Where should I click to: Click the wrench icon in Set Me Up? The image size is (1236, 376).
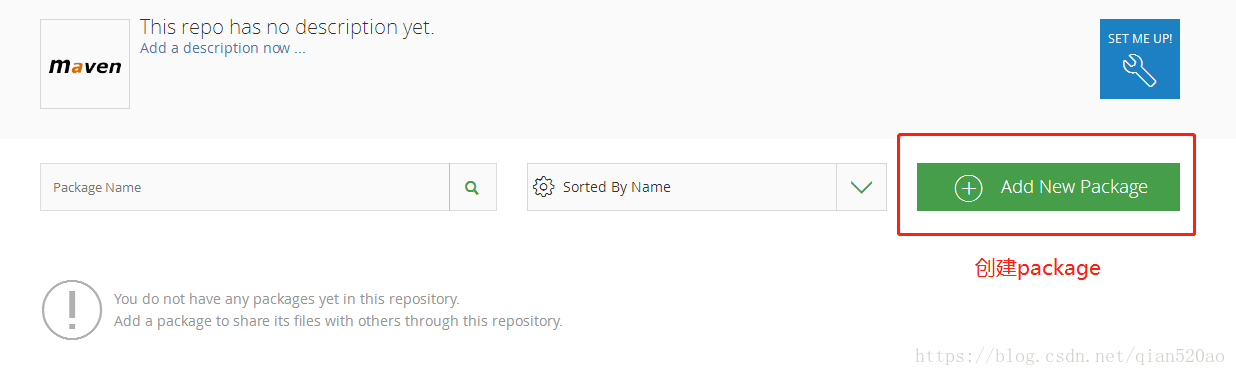tap(1139, 70)
